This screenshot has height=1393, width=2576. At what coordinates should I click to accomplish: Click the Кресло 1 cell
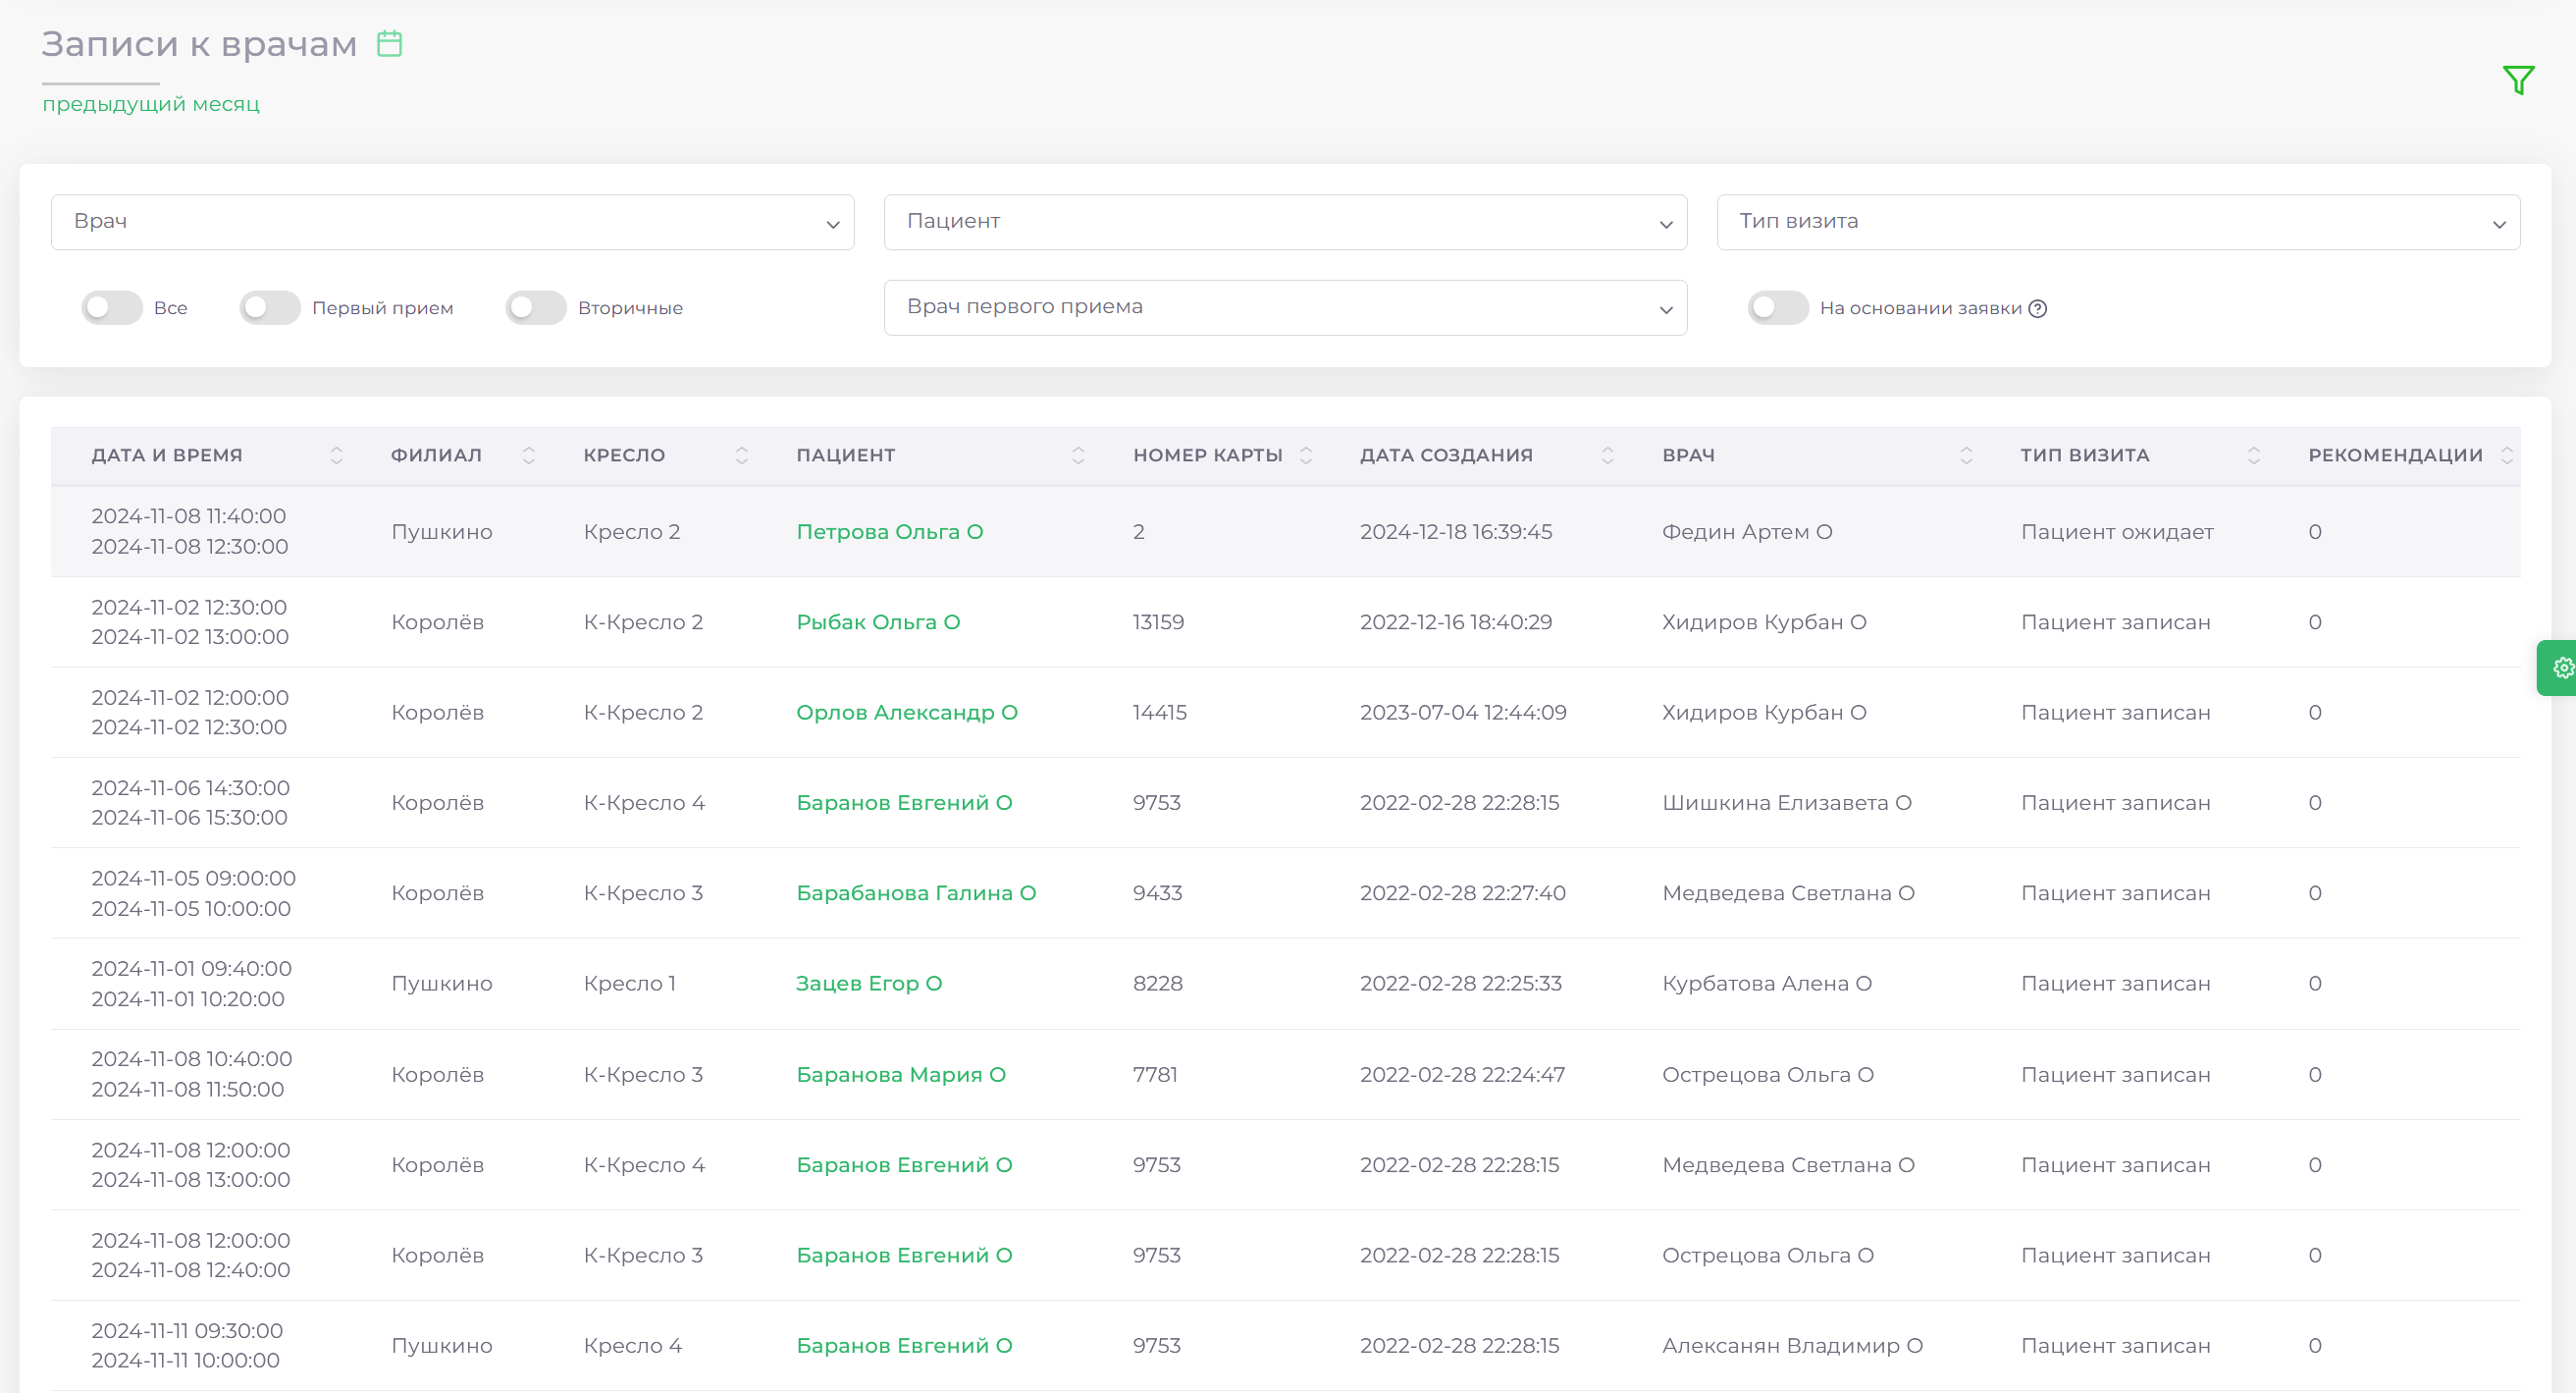pyautogui.click(x=629, y=984)
